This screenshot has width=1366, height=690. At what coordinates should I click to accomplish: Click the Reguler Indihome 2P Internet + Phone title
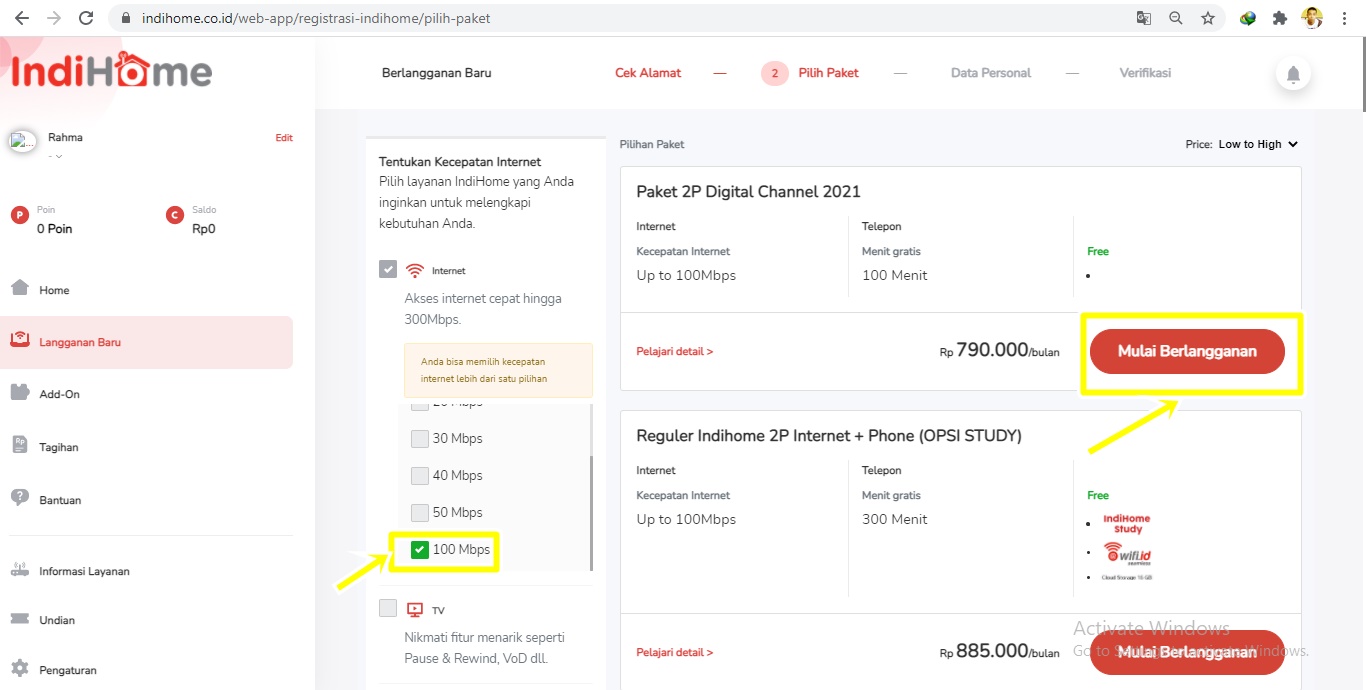829,435
